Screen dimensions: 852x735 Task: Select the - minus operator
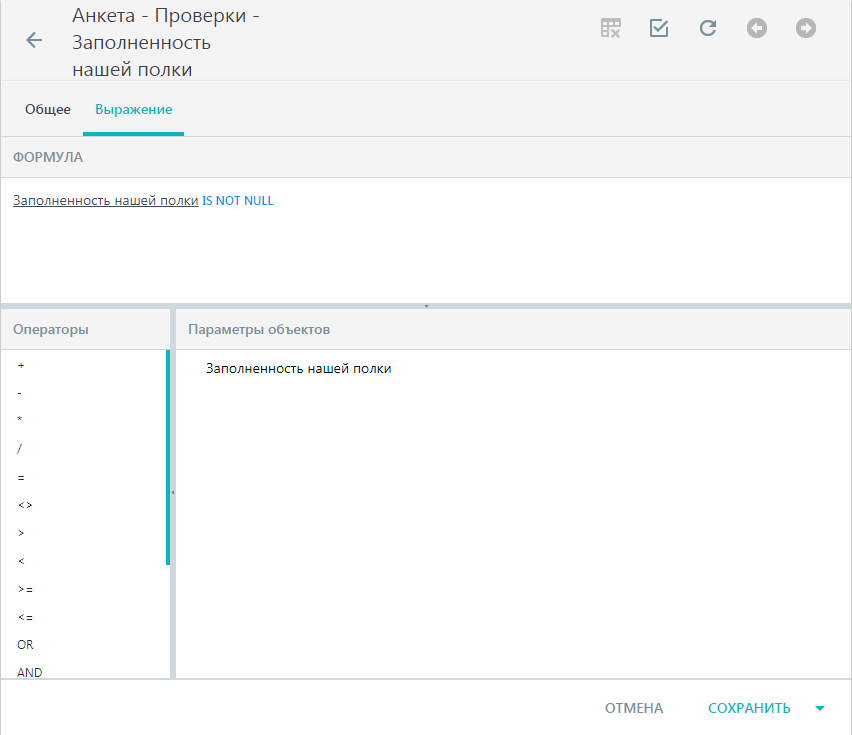point(20,393)
